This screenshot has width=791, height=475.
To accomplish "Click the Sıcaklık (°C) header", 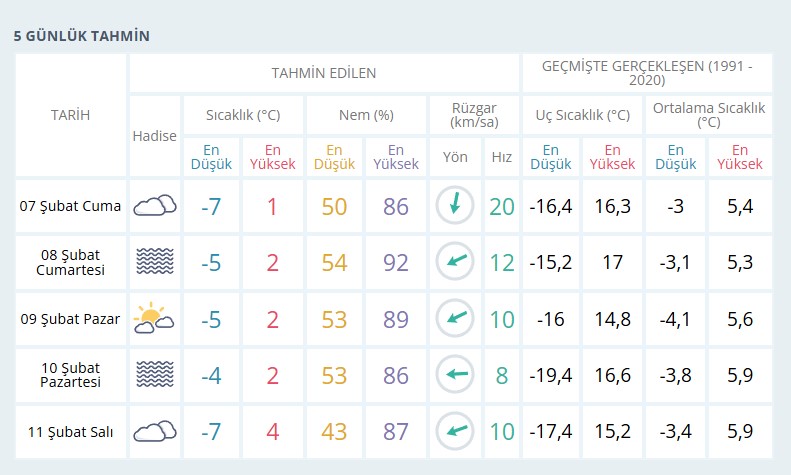I will [x=243, y=115].
